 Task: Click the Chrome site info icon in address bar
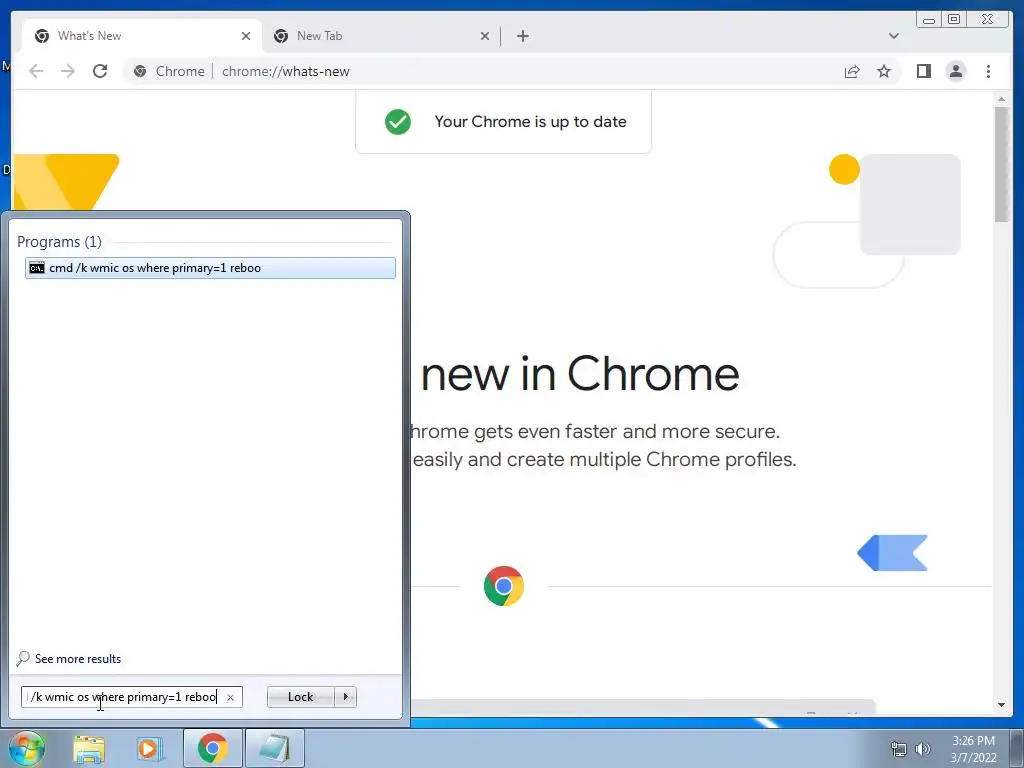click(x=140, y=71)
